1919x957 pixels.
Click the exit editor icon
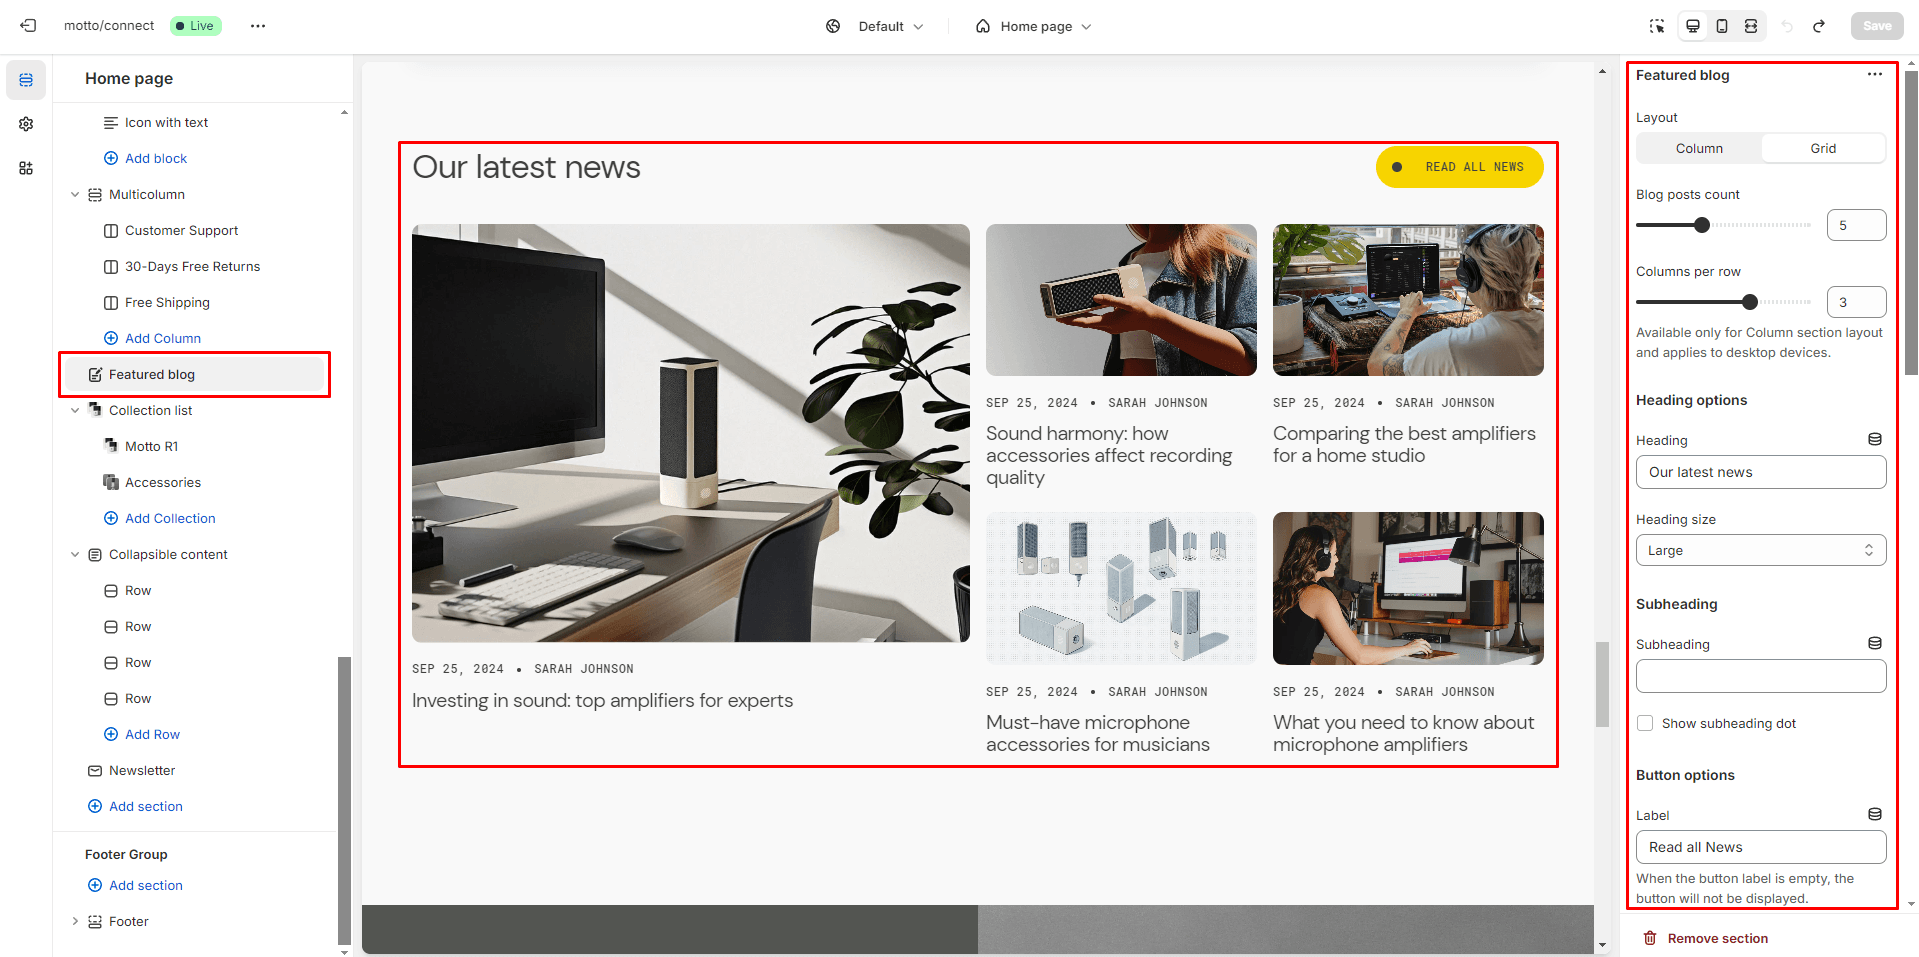28,26
